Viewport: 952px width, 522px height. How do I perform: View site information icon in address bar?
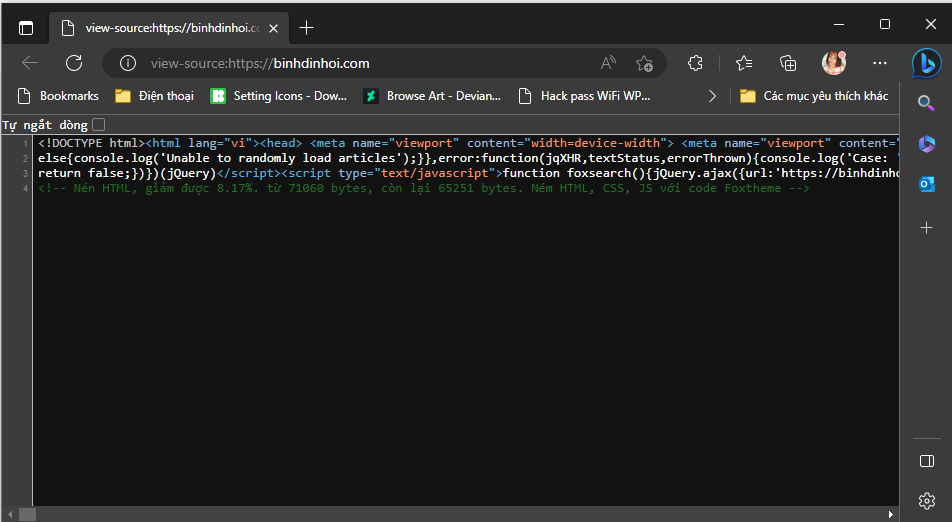[x=128, y=63]
